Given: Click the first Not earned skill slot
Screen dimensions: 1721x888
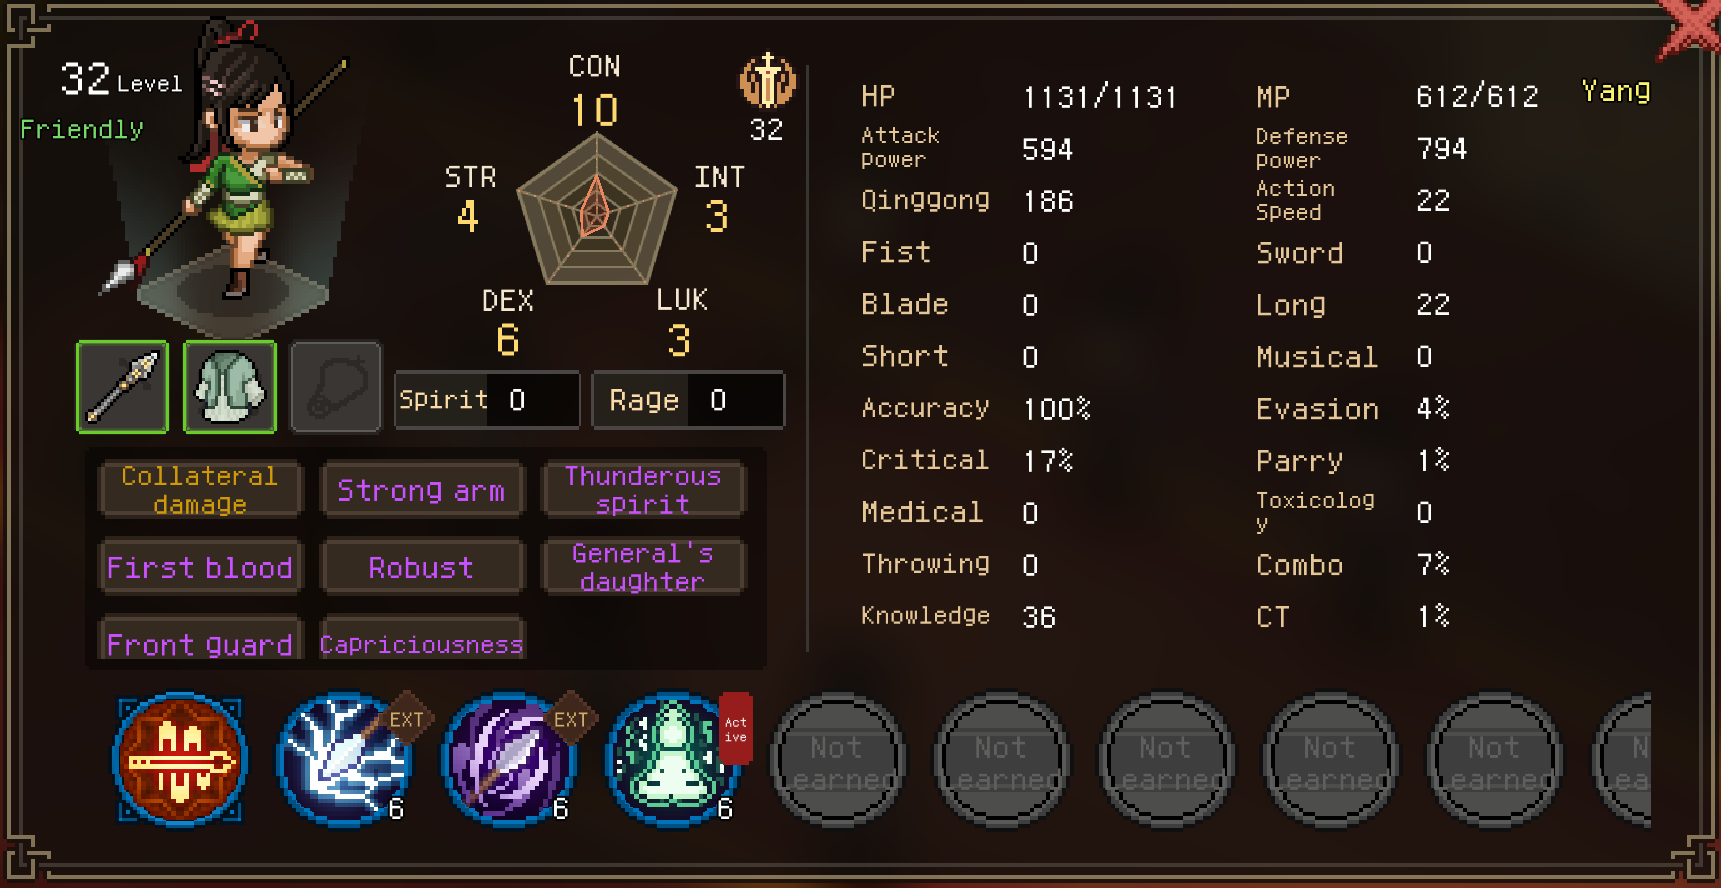Looking at the screenshot, I should click(x=838, y=761).
